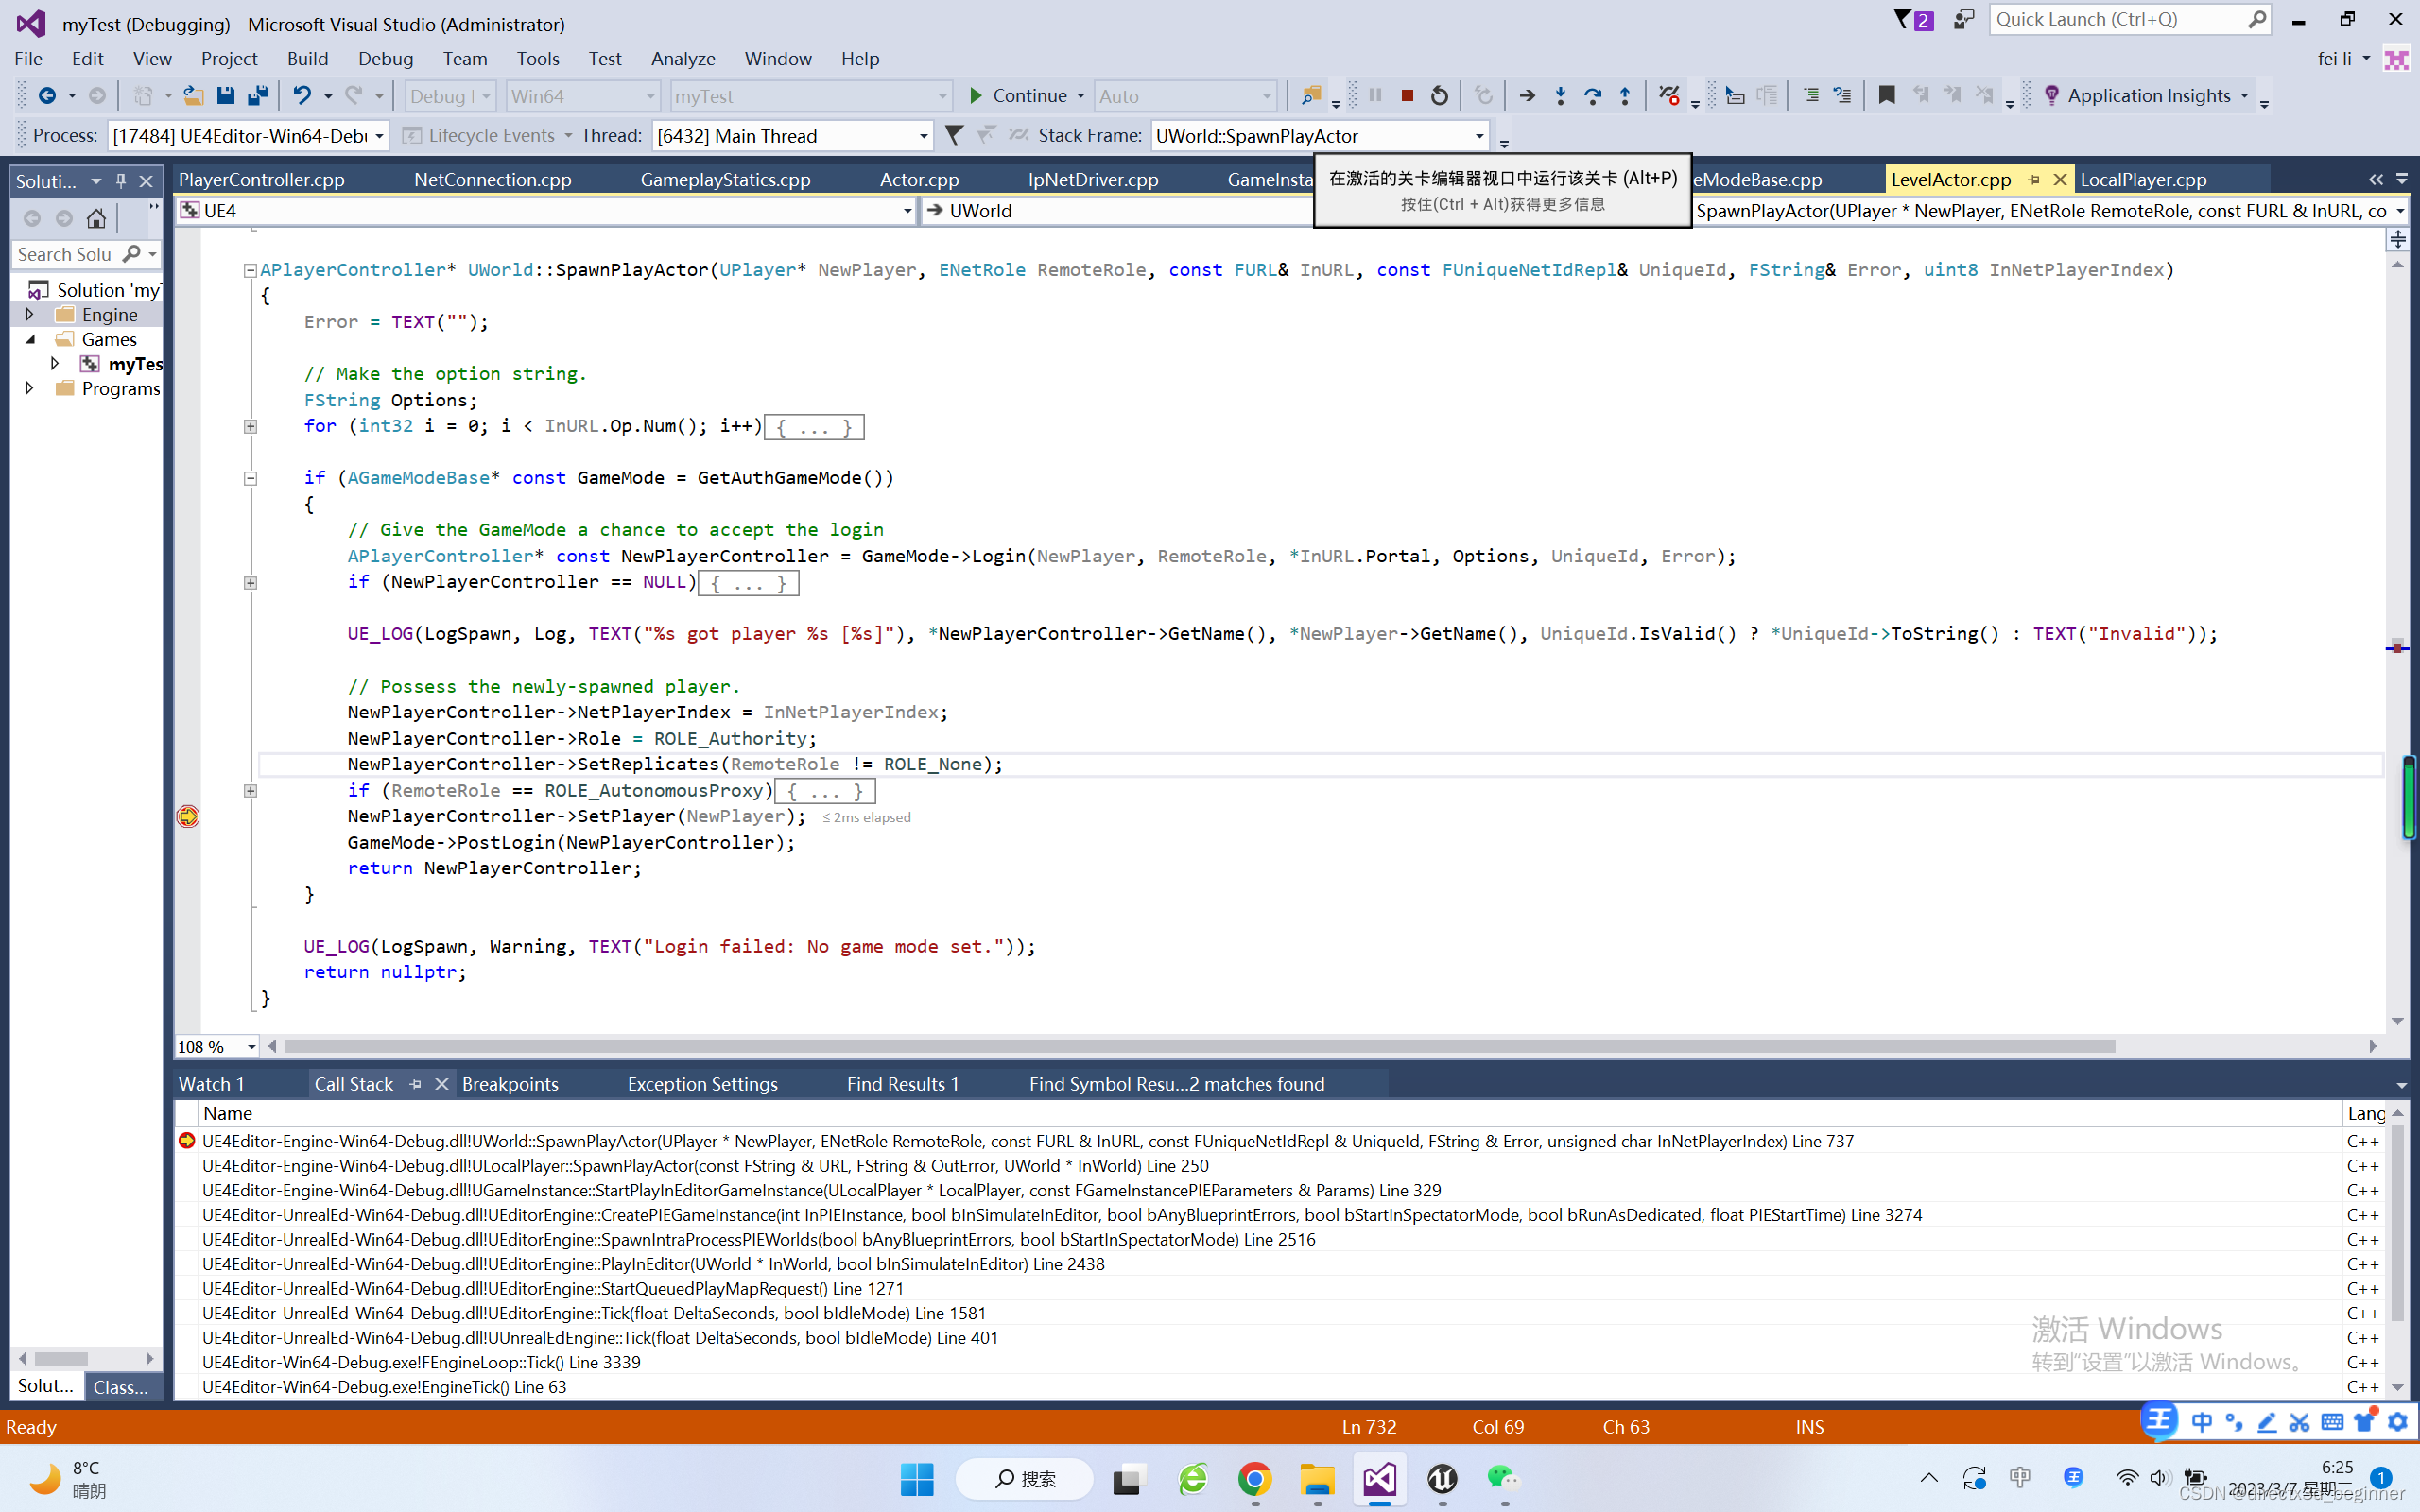Open the Debug menu
2420x1512 pixels.
pos(385,58)
